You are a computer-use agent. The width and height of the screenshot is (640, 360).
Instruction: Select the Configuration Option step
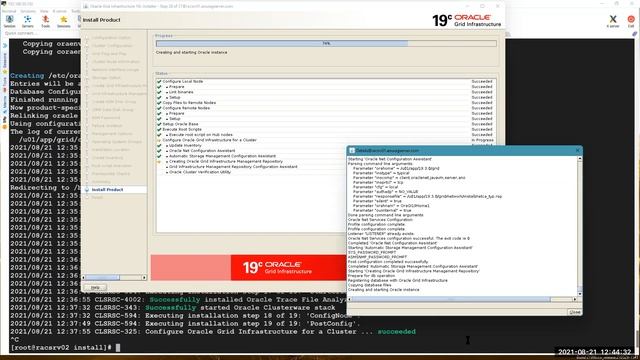pos(111,38)
